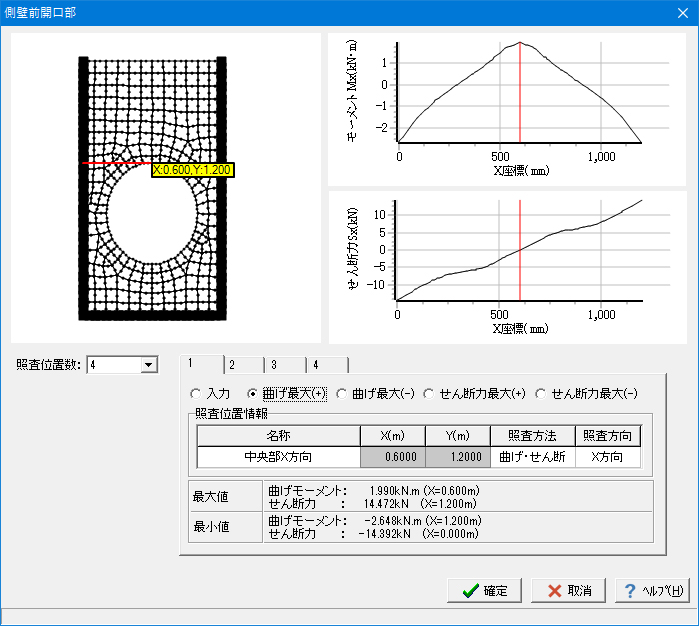Click the 照査方向 column header
The image size is (699, 626).
pos(608,436)
